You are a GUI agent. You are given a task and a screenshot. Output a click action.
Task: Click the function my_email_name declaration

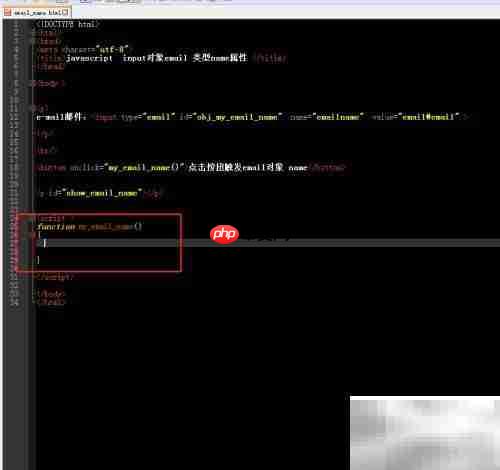coord(89,227)
